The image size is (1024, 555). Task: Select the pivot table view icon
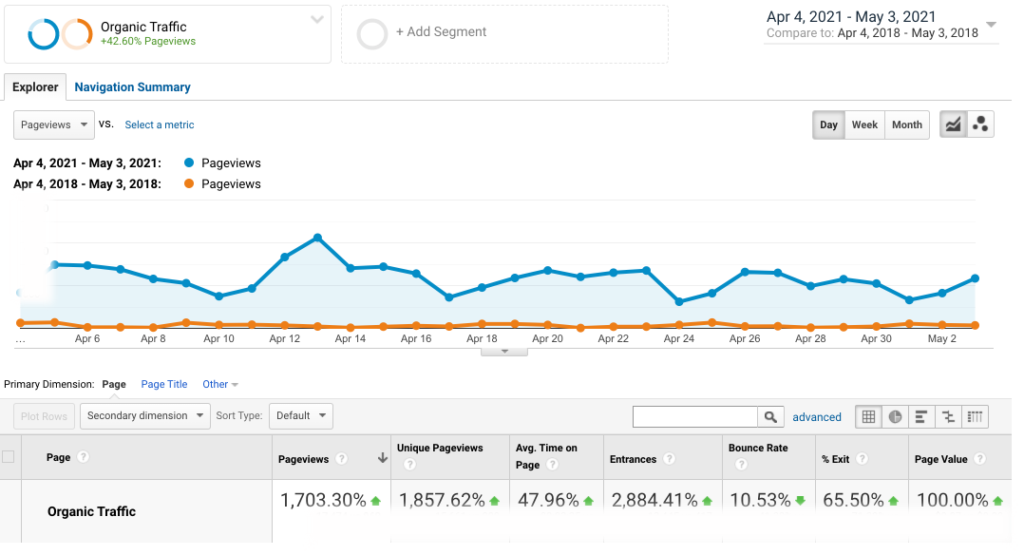click(x=975, y=417)
